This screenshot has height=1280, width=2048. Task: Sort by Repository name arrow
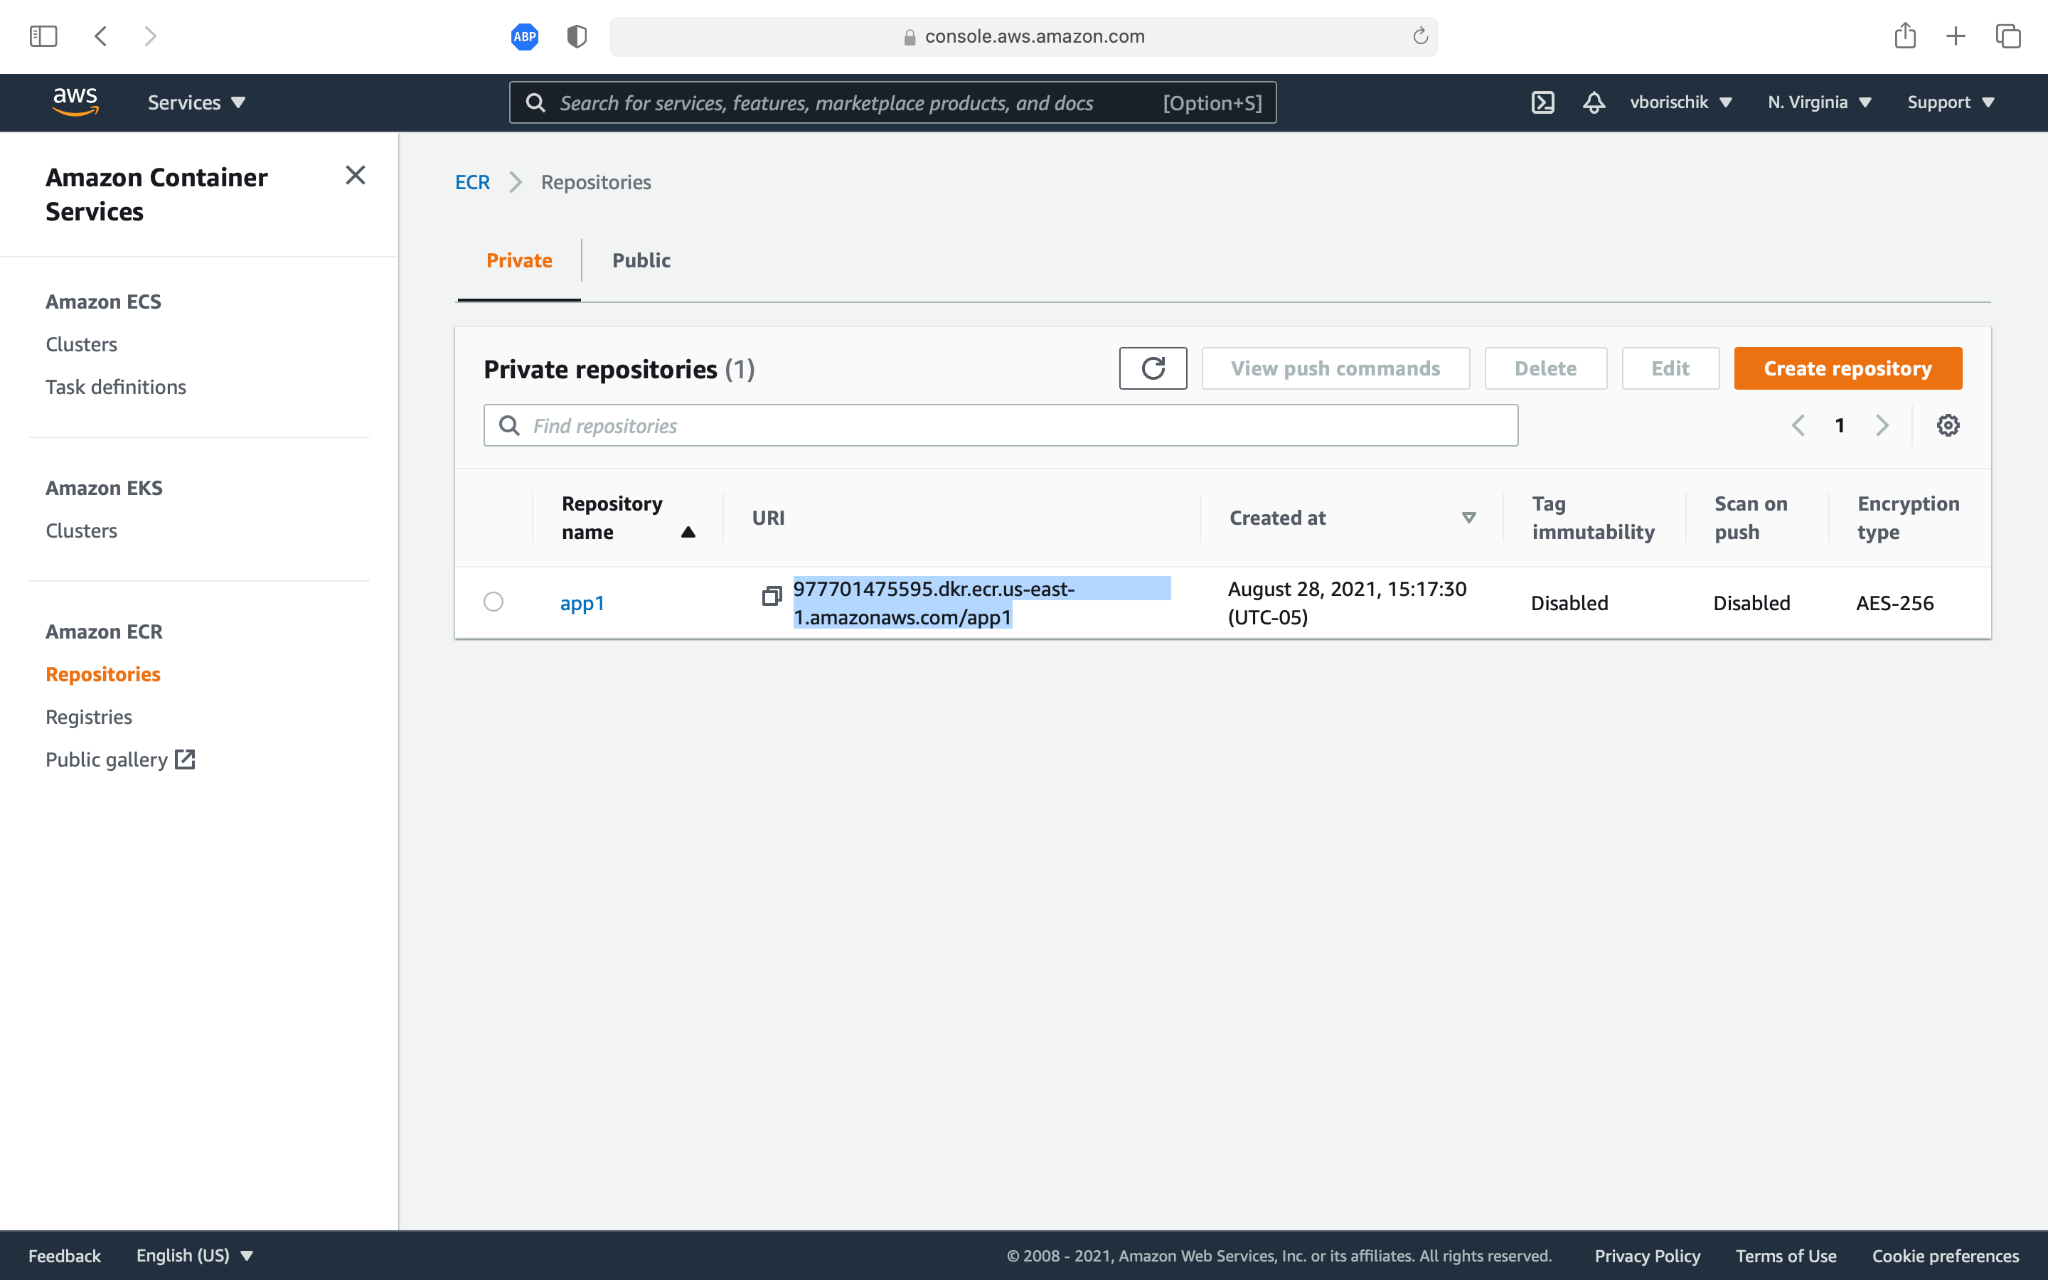[688, 532]
